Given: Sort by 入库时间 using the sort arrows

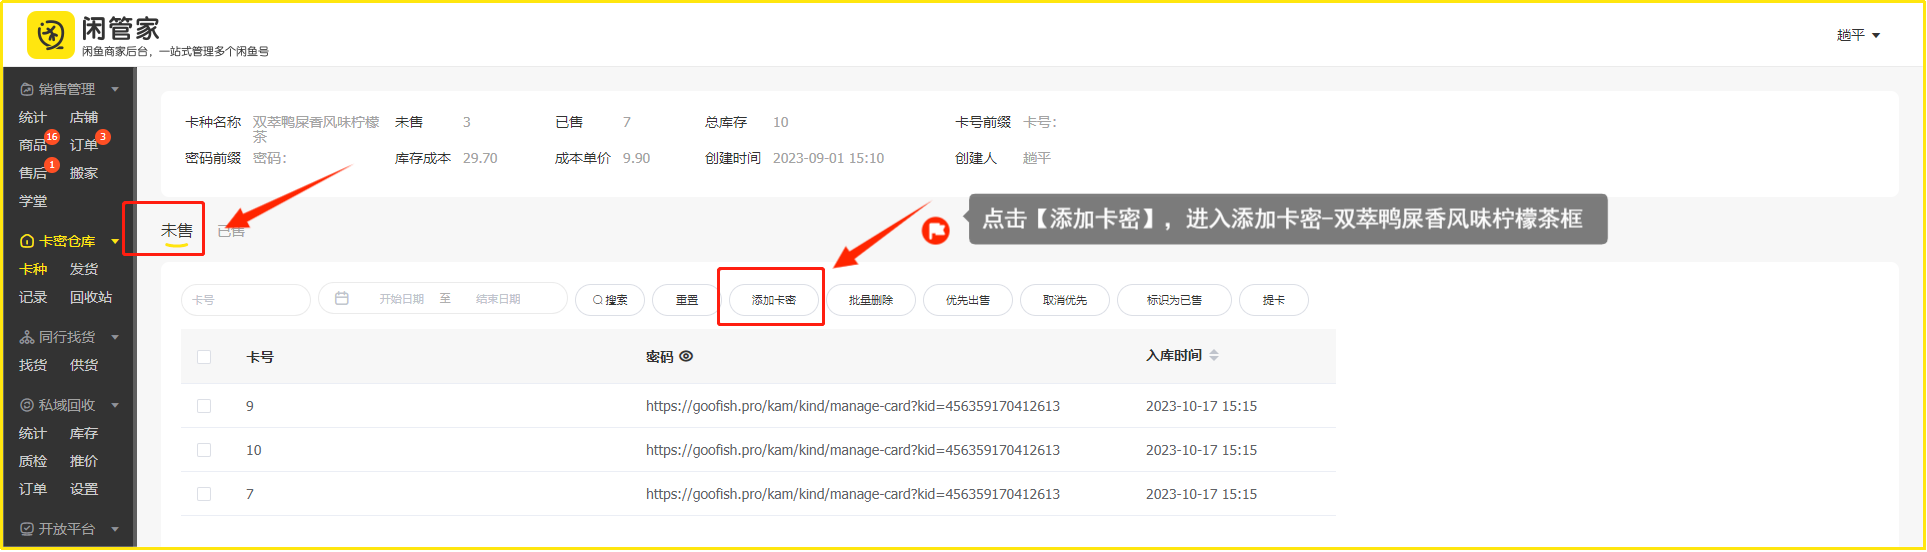Looking at the screenshot, I should point(1214,355).
